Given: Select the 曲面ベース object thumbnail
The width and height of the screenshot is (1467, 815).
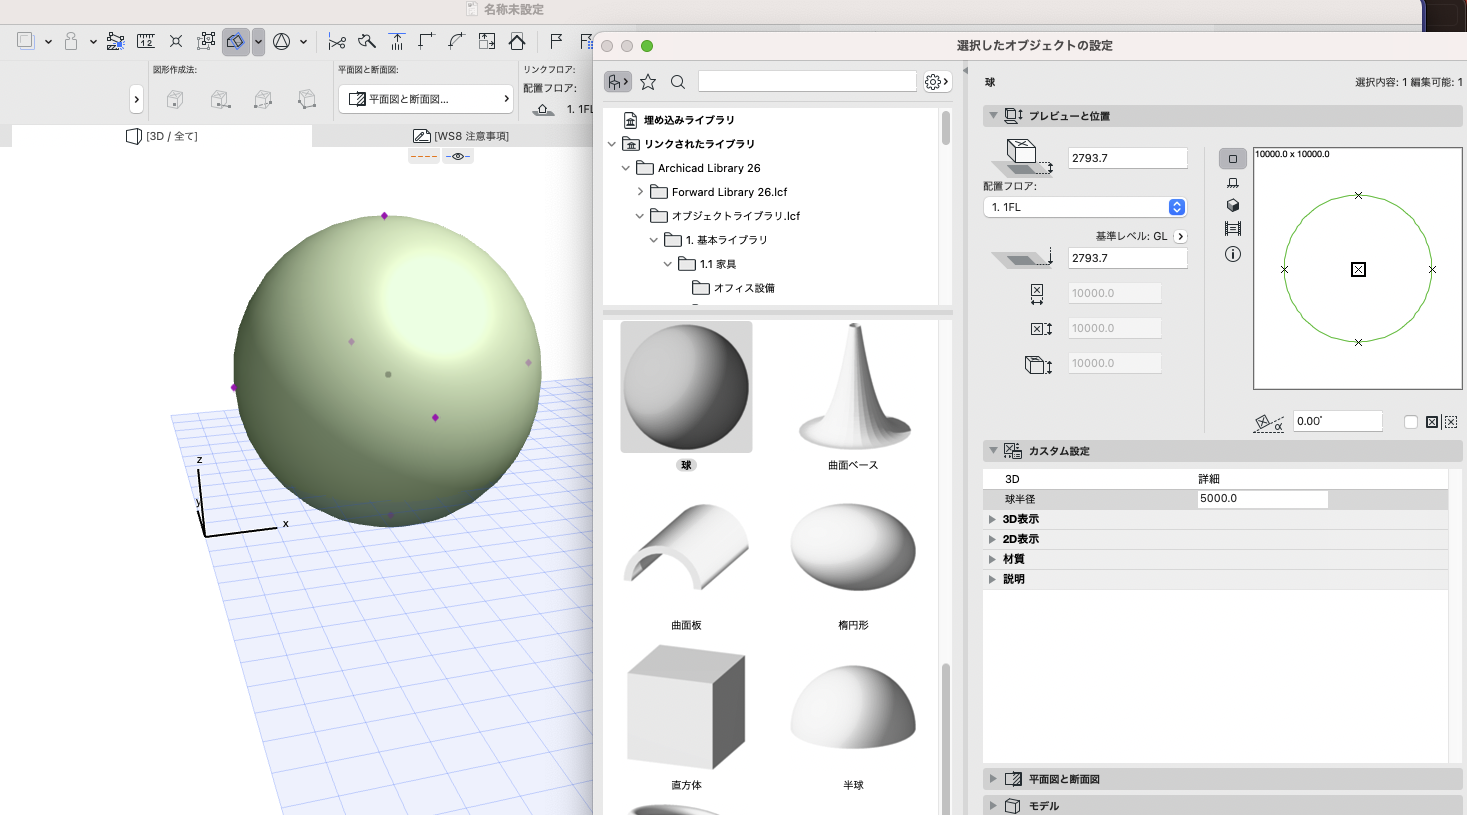Looking at the screenshot, I should pyautogui.click(x=853, y=387).
